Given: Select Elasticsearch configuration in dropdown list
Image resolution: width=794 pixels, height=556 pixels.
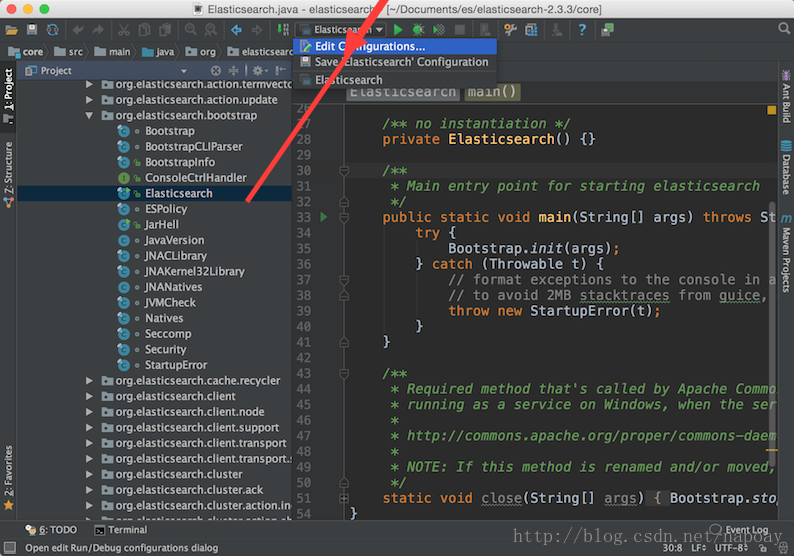Looking at the screenshot, I should [395, 80].
